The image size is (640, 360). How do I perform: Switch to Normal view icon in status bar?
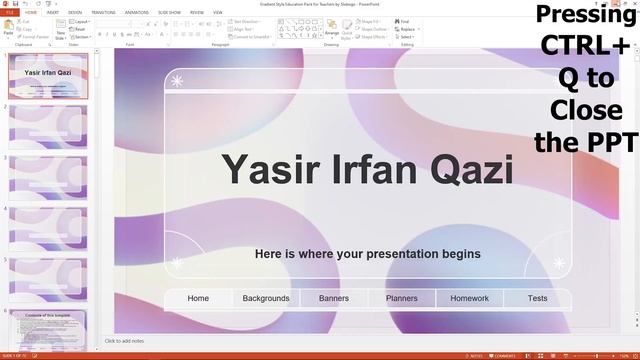click(x=528, y=356)
